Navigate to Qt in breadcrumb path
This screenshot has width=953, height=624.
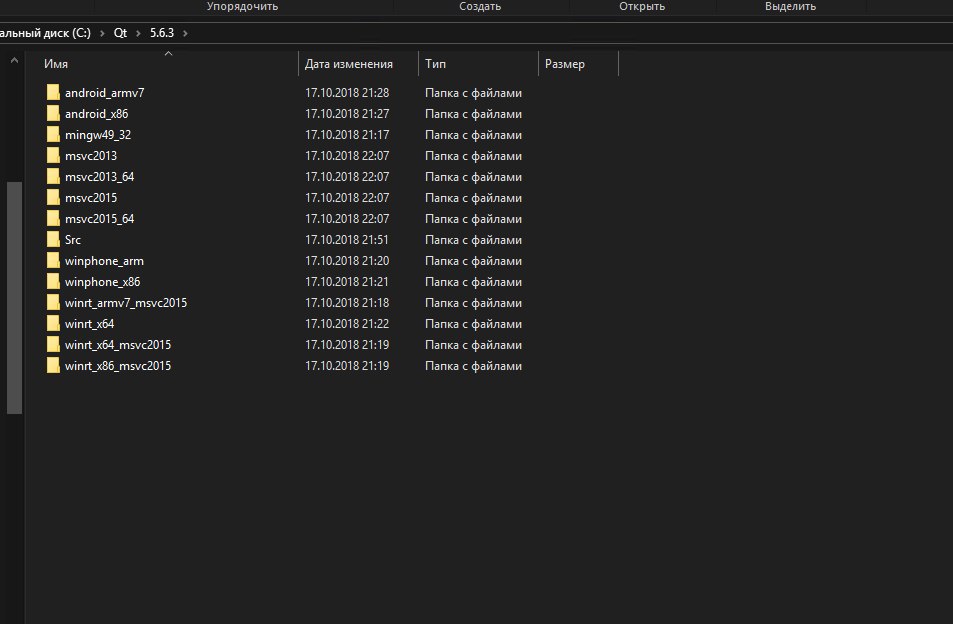120,33
